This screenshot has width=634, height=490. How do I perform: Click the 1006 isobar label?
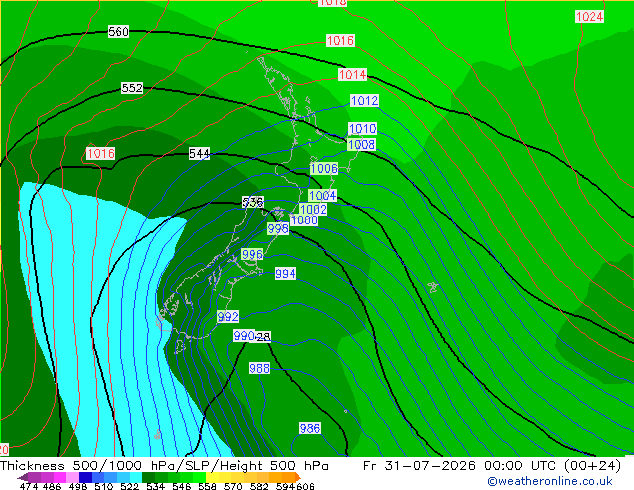324,169
